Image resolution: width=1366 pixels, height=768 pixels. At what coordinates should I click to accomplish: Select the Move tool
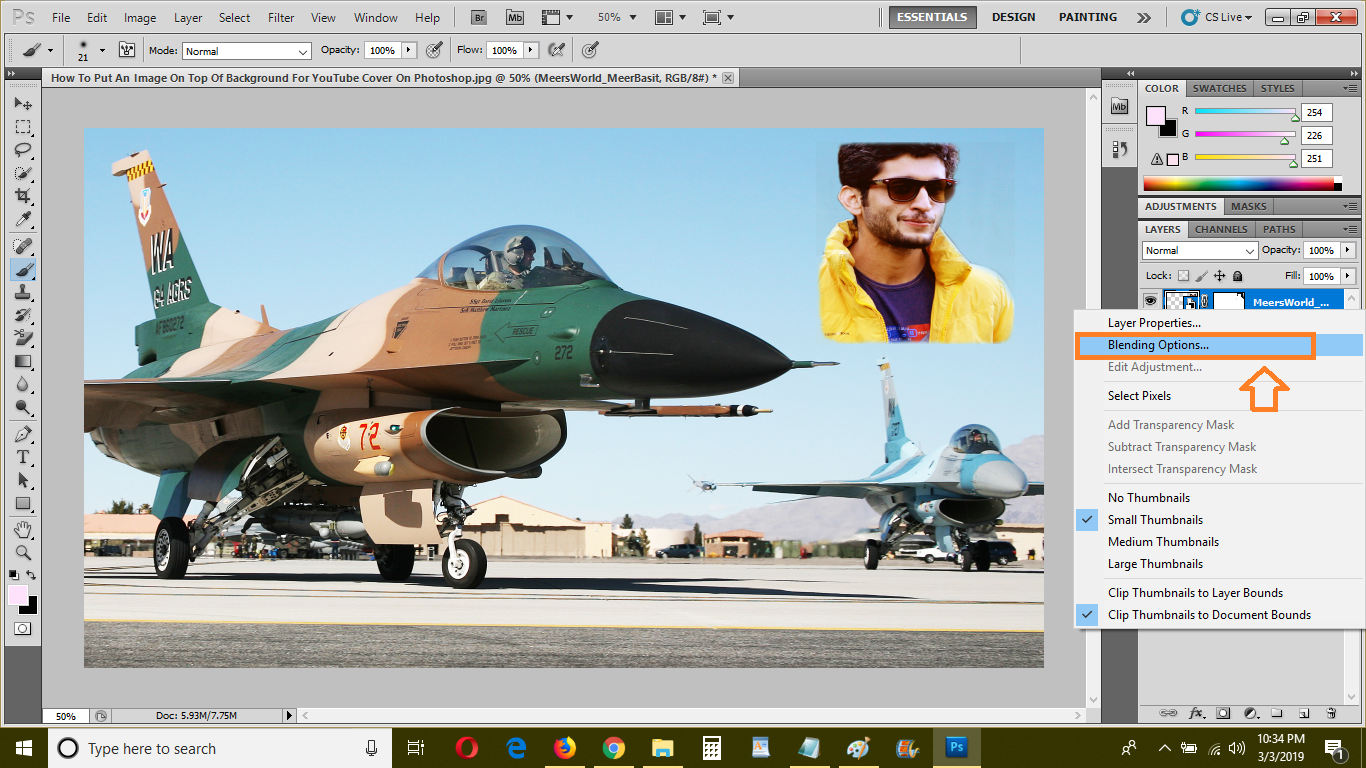tap(23, 104)
